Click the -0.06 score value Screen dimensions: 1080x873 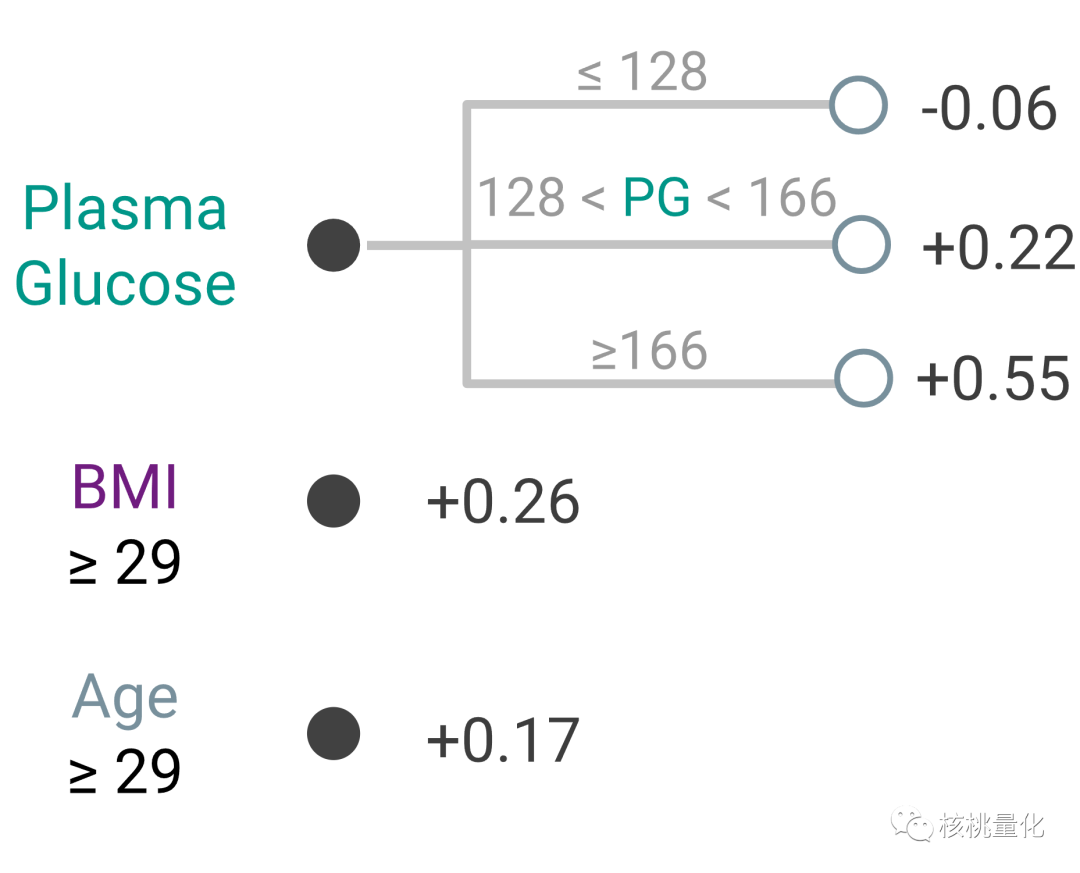pos(988,108)
